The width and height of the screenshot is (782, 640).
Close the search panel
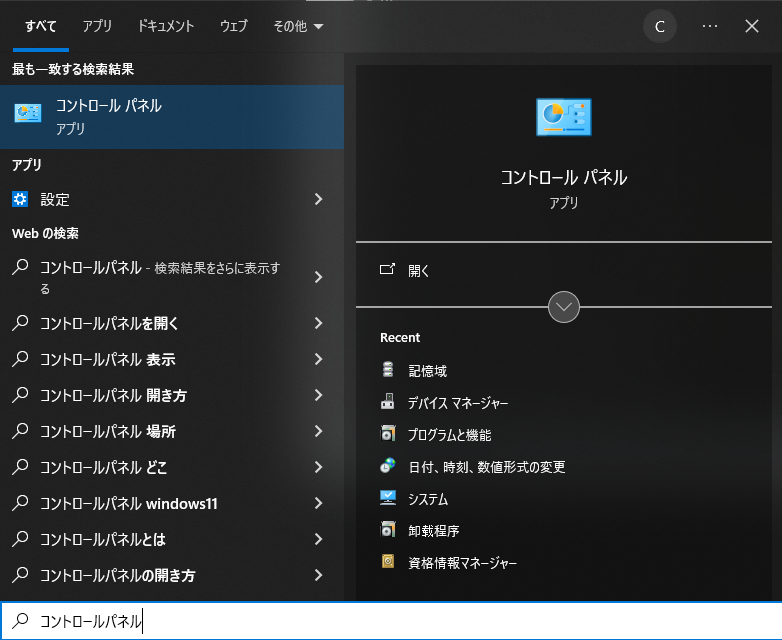[x=752, y=26]
